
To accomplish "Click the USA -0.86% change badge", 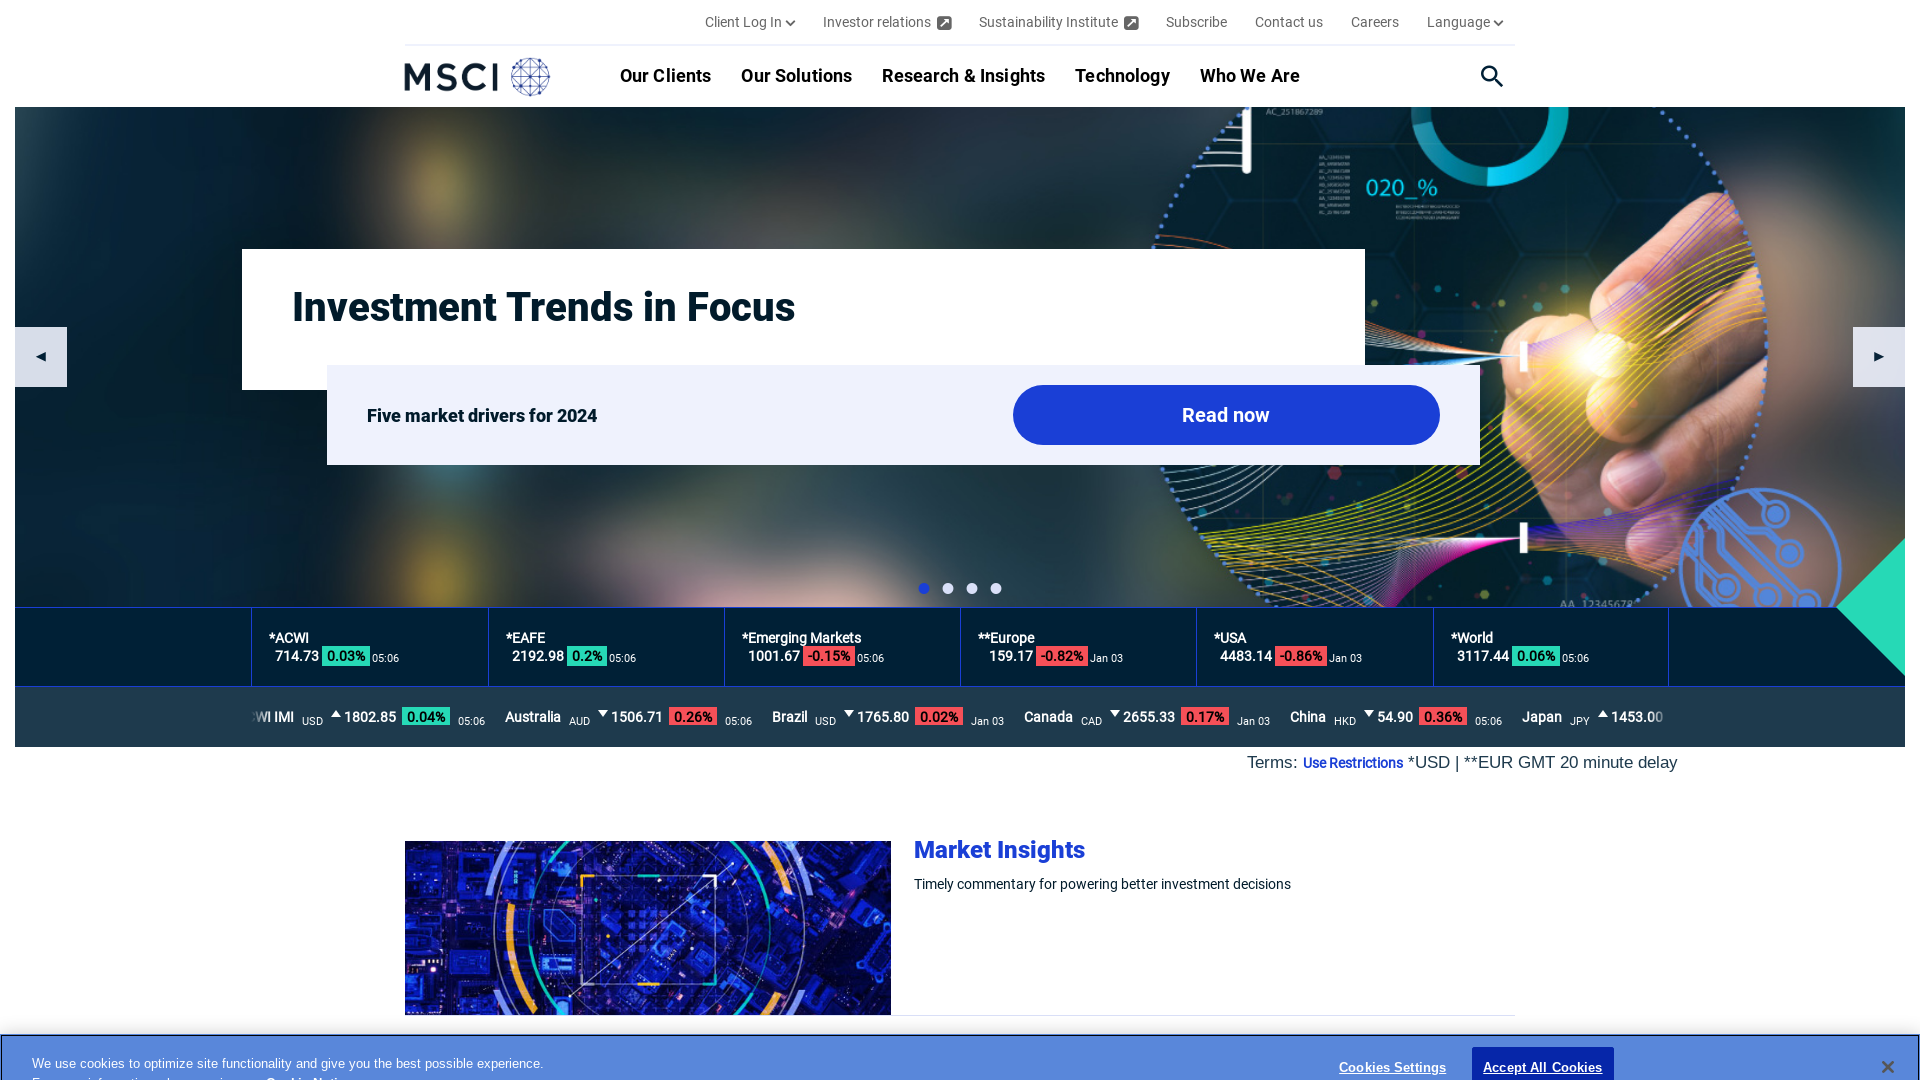I will [x=1301, y=656].
